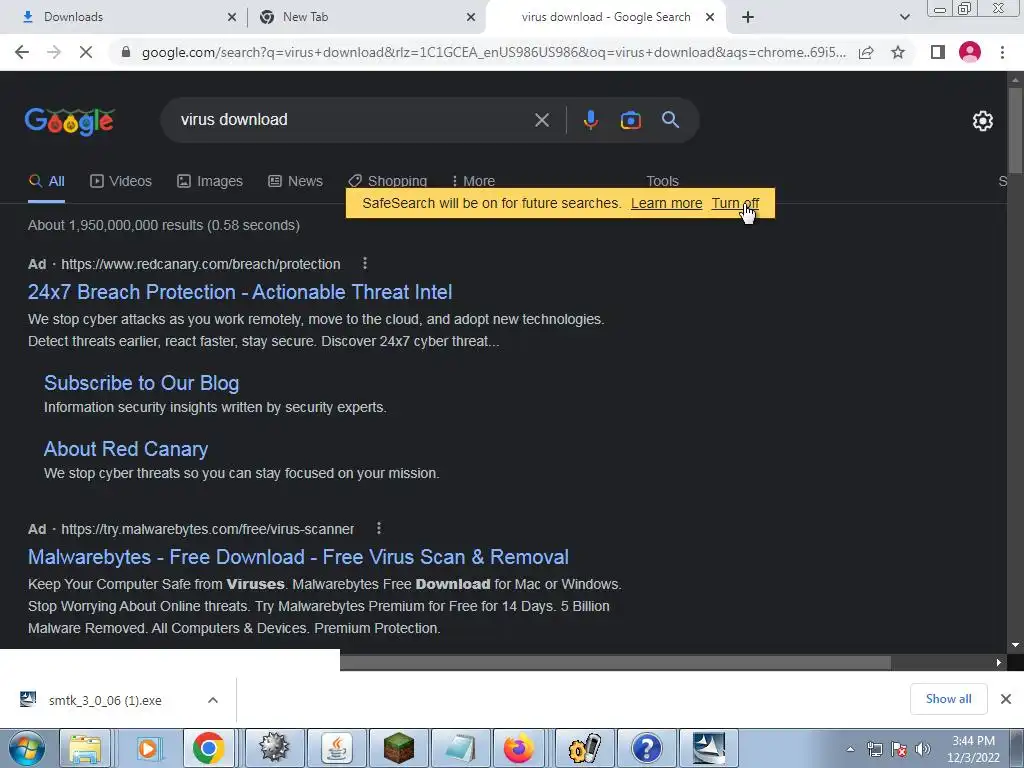Open options for Malwarebytes ad
1024x768 pixels.
click(379, 528)
